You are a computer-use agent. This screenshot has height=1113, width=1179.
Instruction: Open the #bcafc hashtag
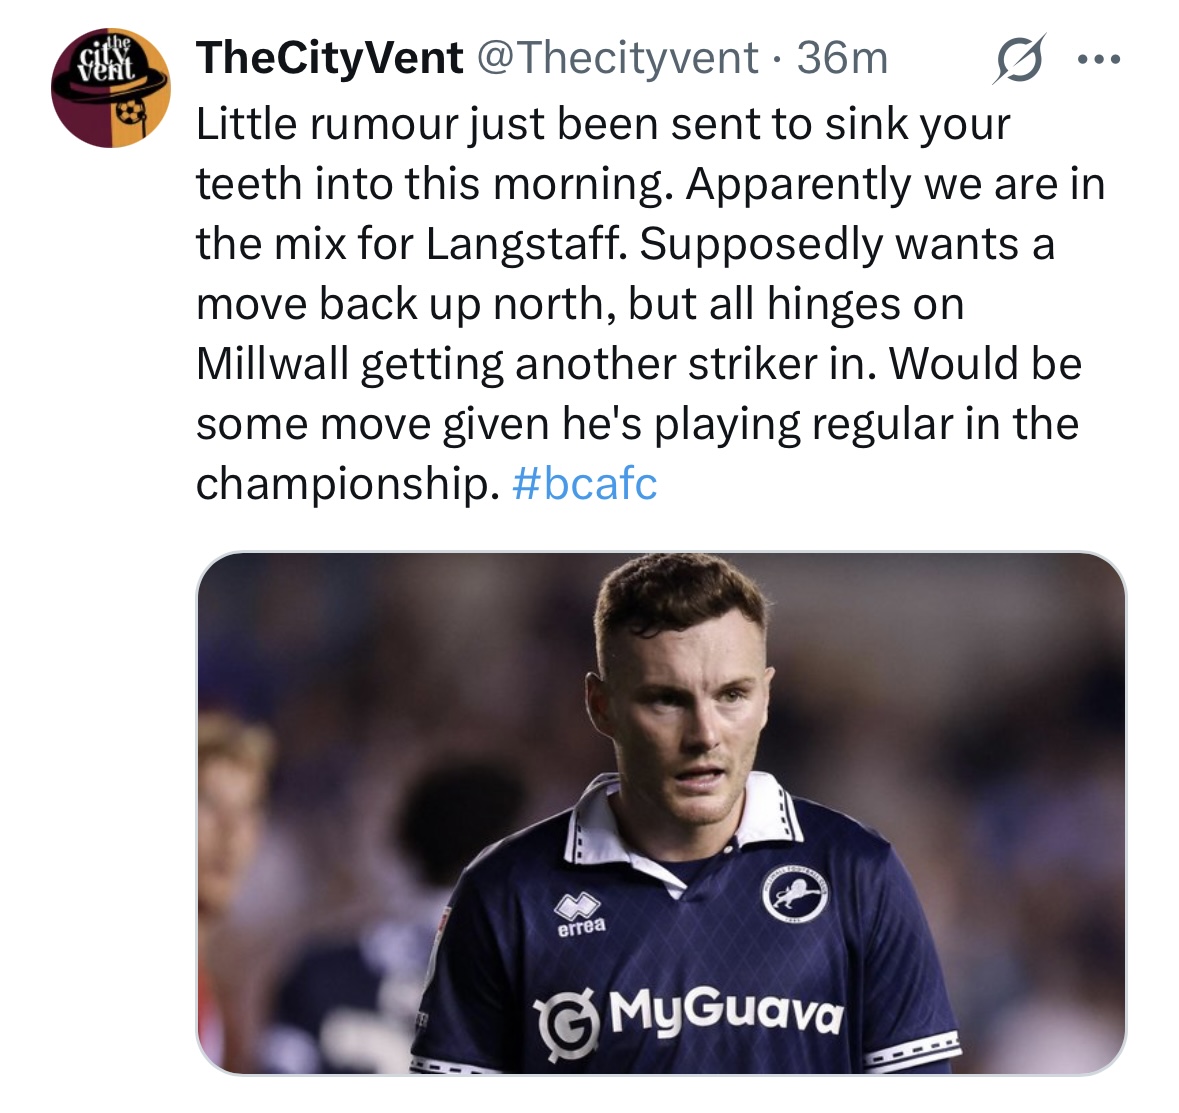point(584,483)
